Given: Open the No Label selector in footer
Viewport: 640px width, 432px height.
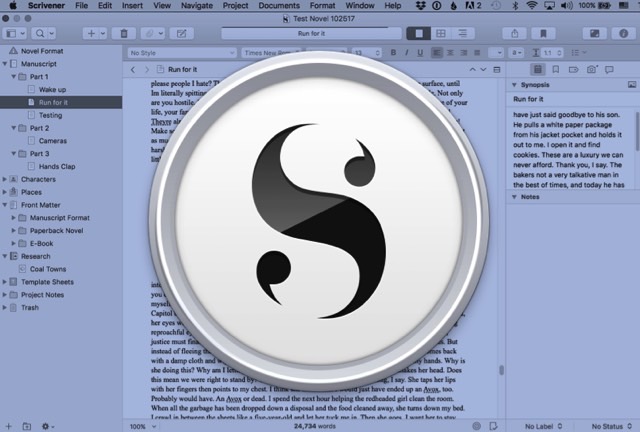Looking at the screenshot, I should pyautogui.click(x=544, y=426).
